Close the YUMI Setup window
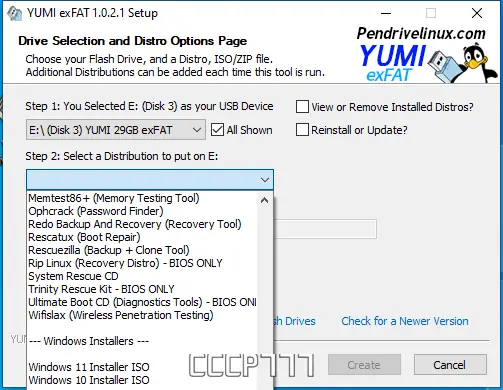 click(477, 14)
